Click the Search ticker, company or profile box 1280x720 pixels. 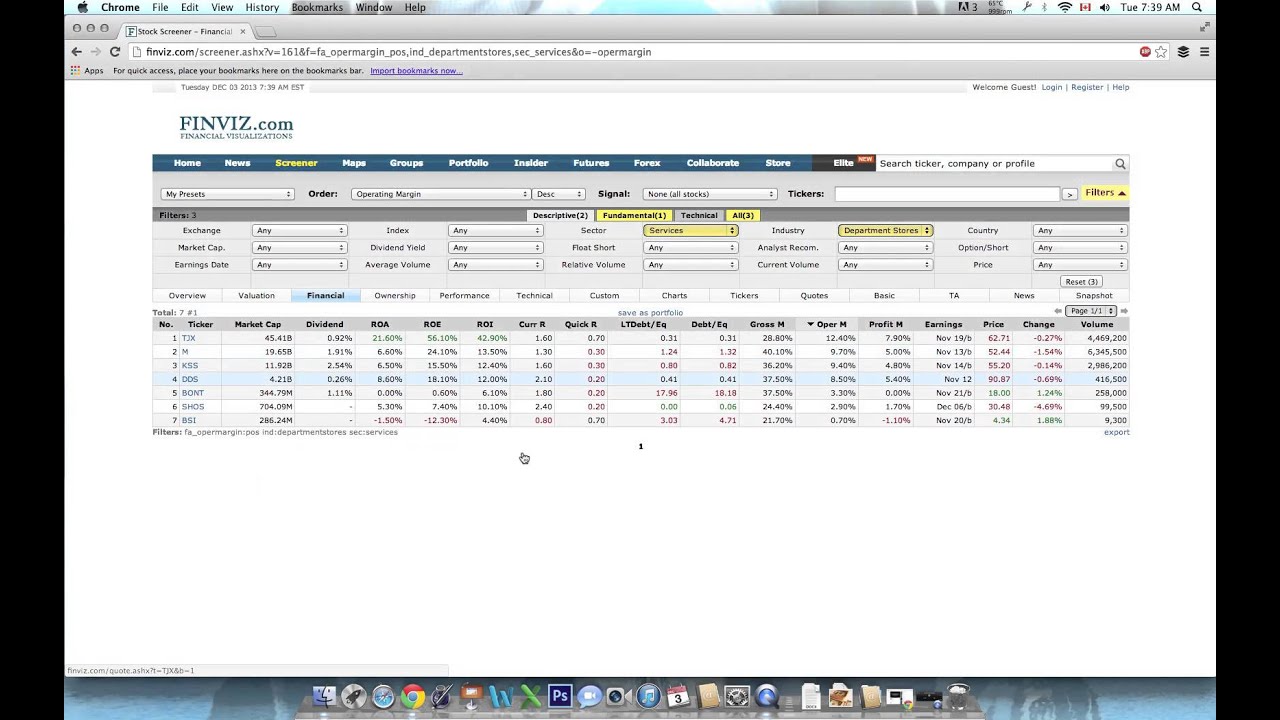pos(996,164)
